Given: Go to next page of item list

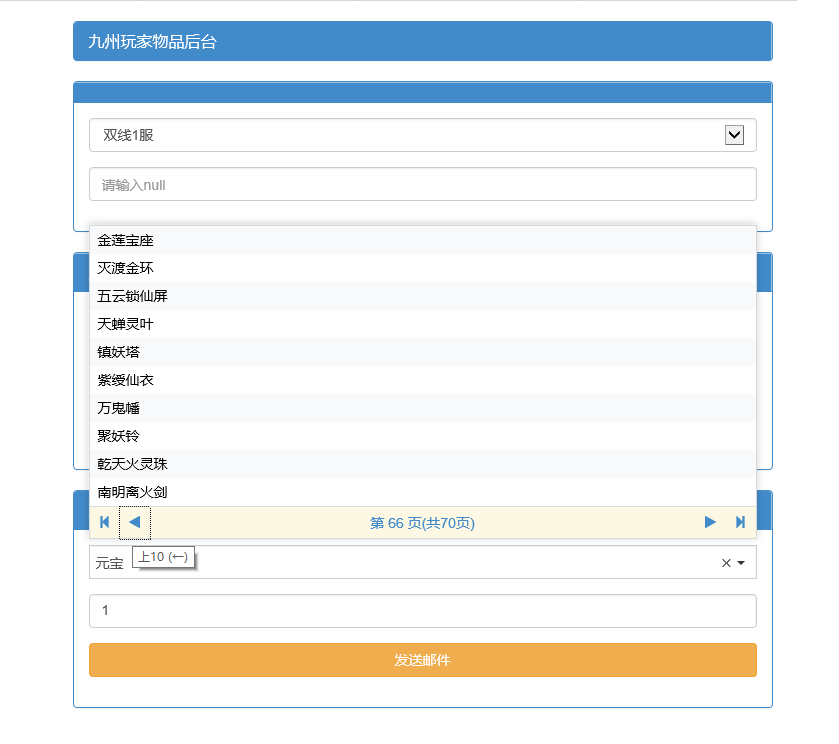Looking at the screenshot, I should 710,522.
